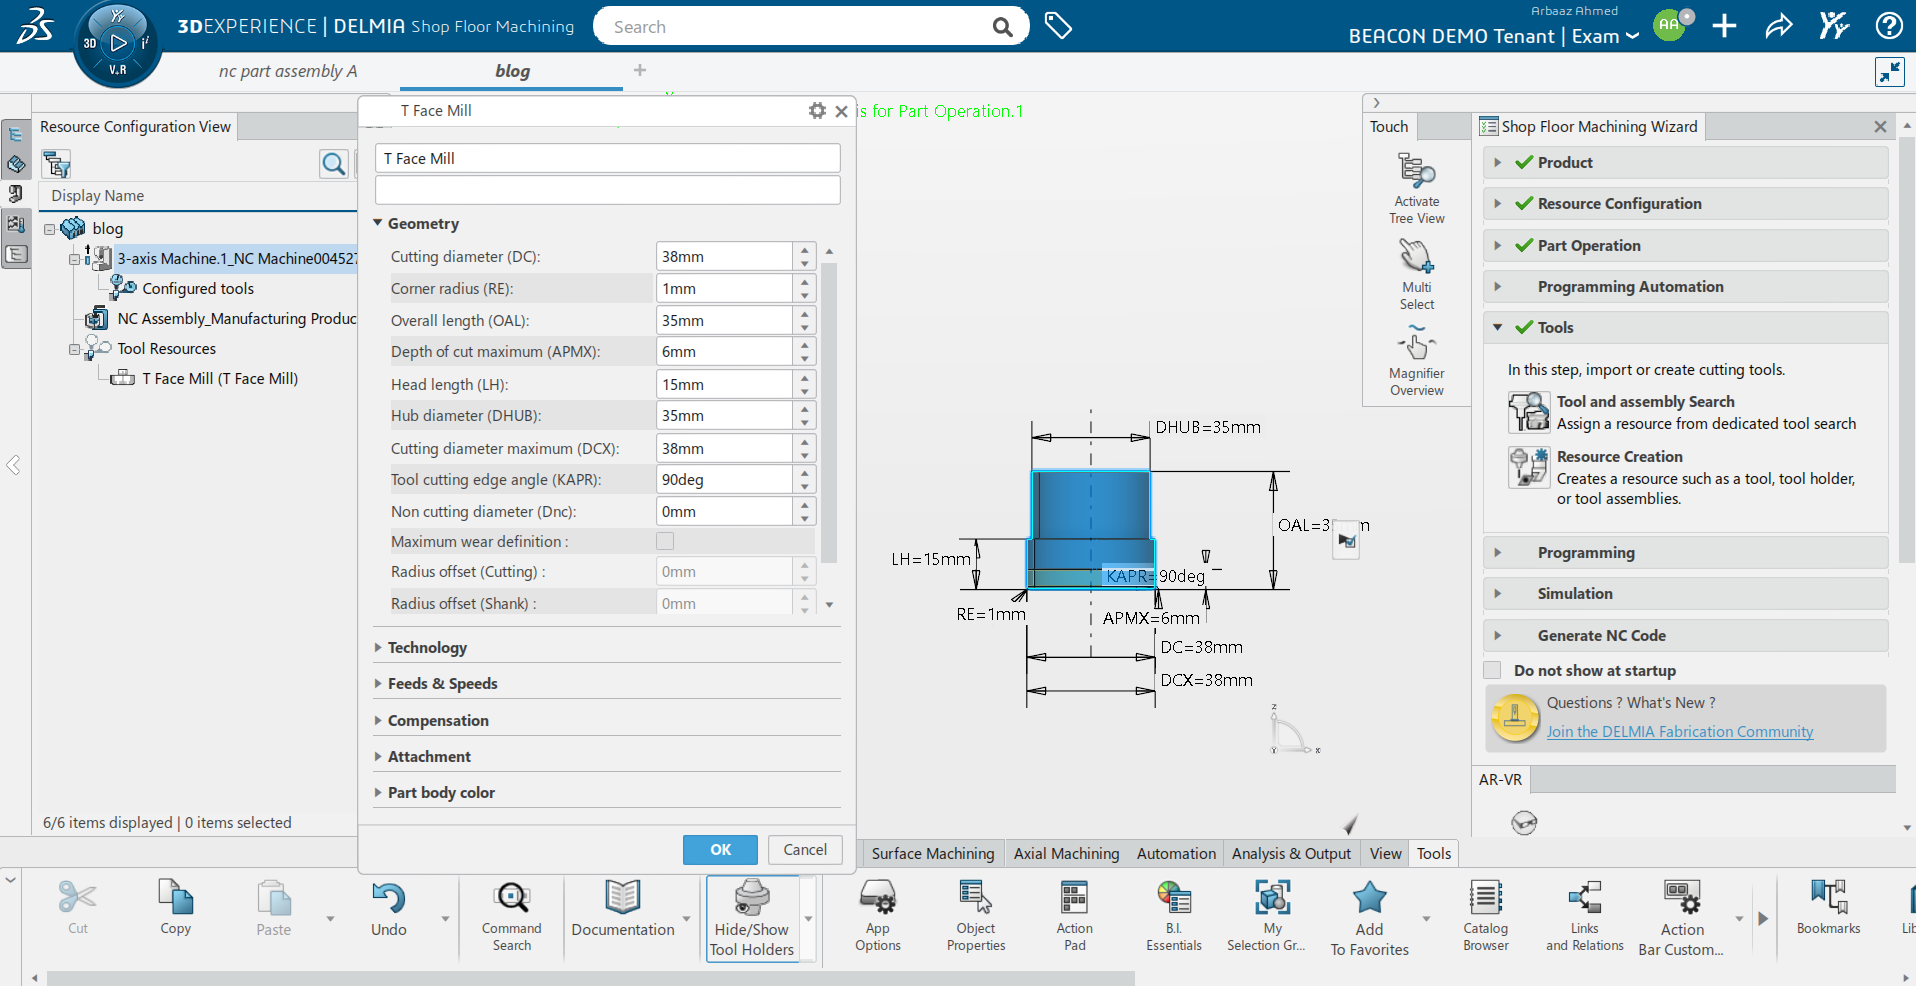Edit the T Face Mill name field
Viewport: 1916px width, 986px height.
pos(607,158)
